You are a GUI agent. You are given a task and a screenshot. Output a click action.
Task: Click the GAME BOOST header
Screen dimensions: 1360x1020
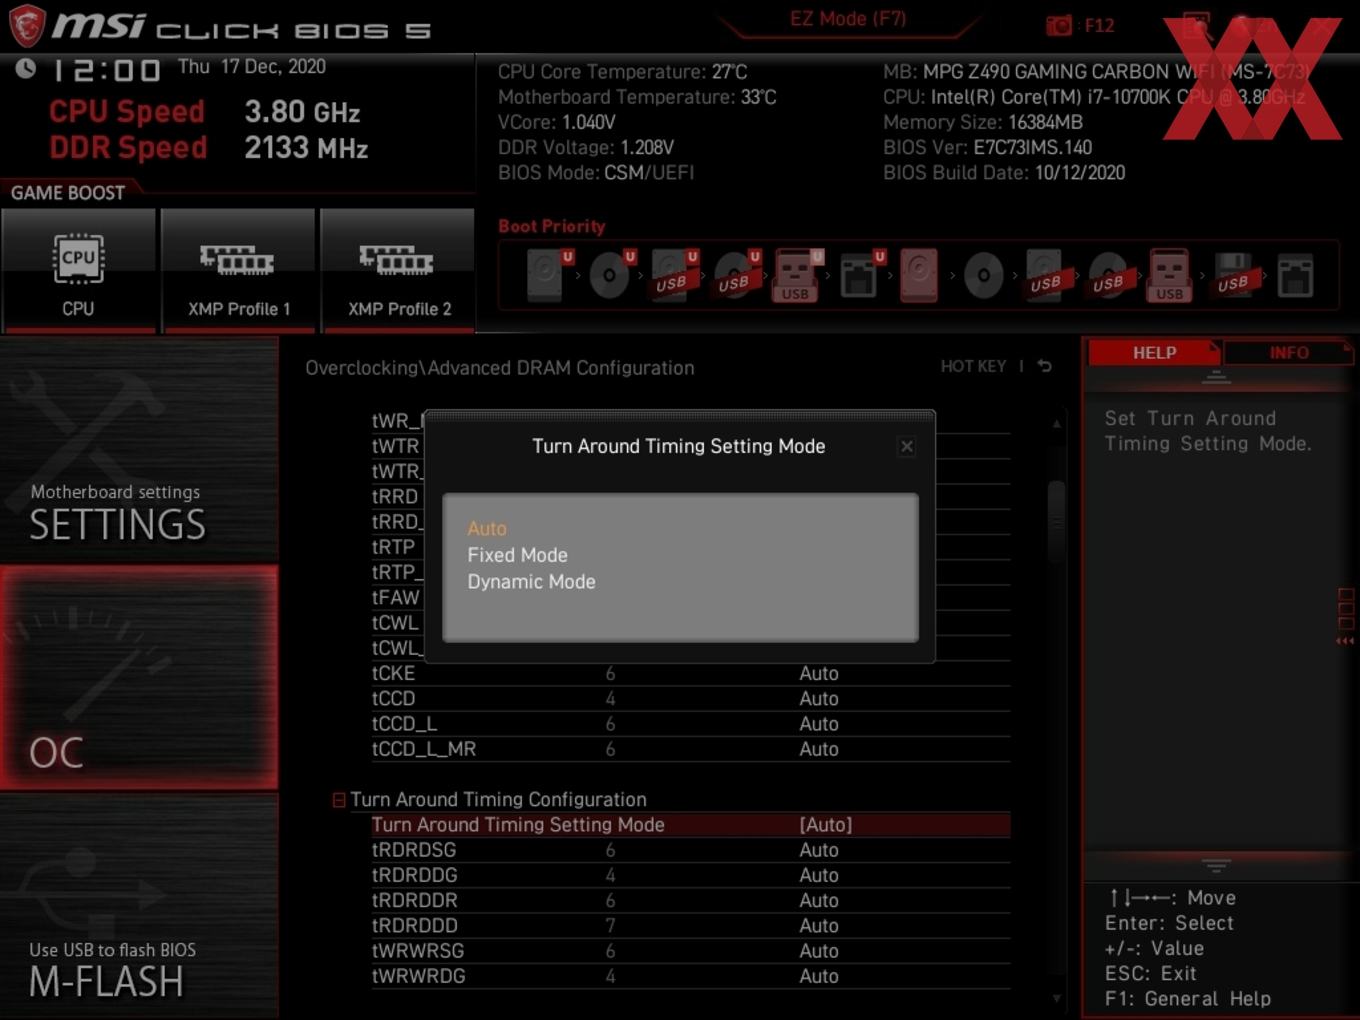point(68,193)
